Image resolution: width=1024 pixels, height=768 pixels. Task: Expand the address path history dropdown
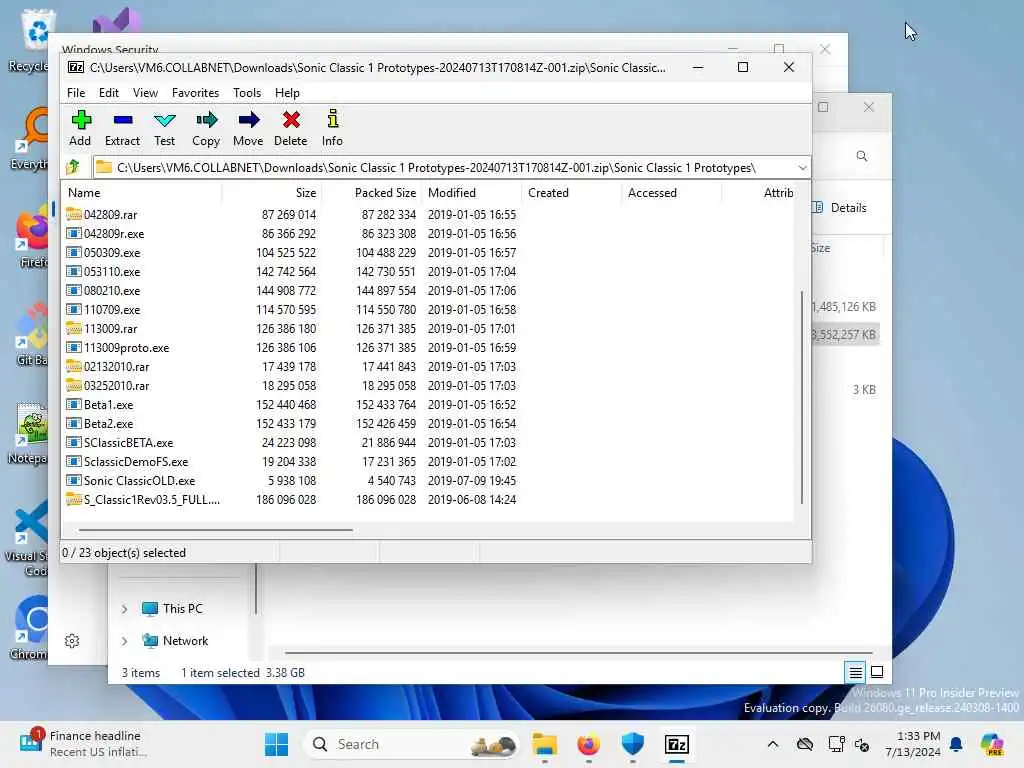point(802,168)
